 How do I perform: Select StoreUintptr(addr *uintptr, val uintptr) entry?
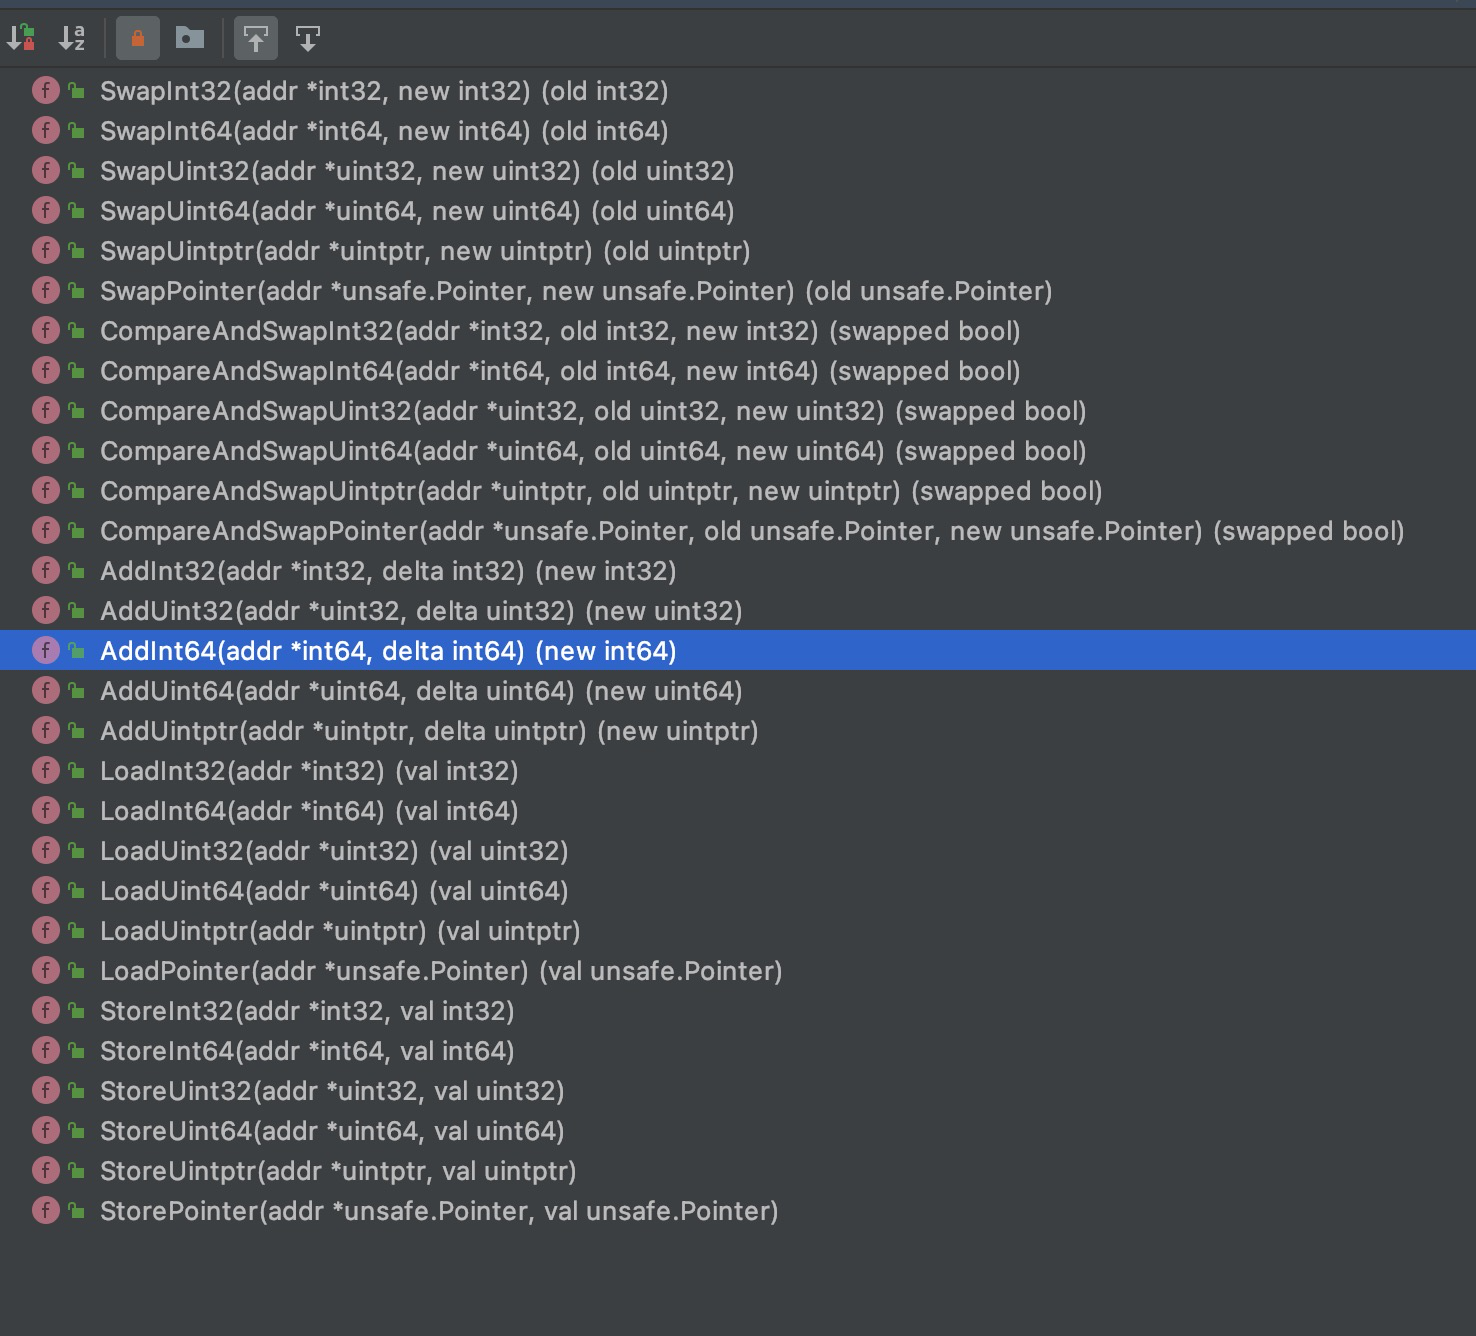[338, 1171]
